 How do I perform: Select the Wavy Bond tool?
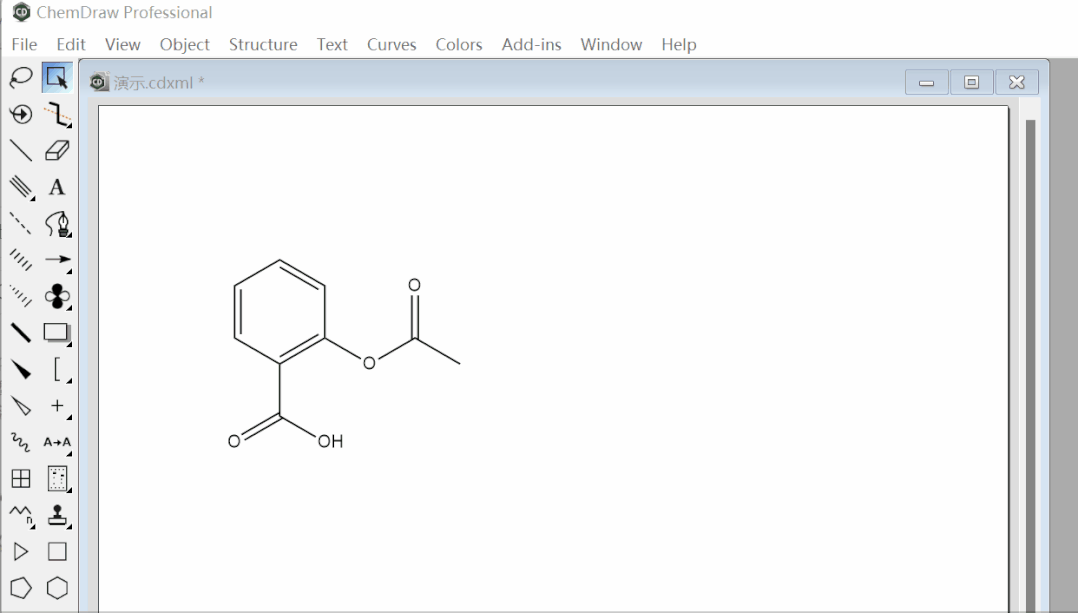21,443
